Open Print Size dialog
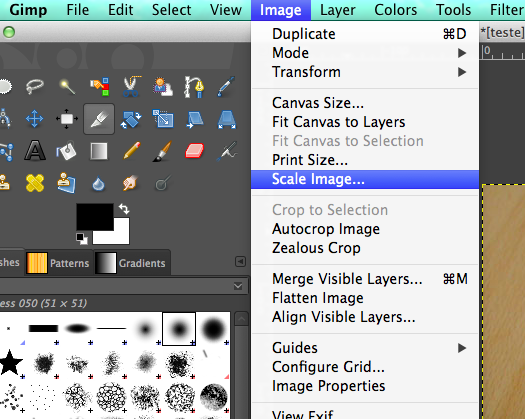This screenshot has height=419, width=525. (x=365, y=160)
